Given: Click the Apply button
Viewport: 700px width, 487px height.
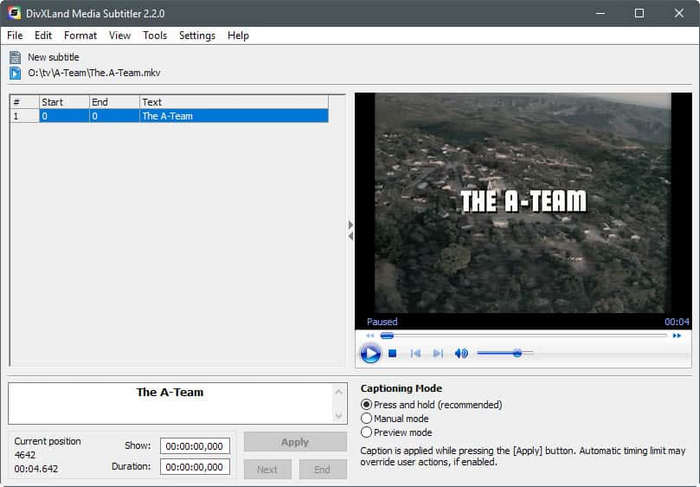Looking at the screenshot, I should point(295,442).
